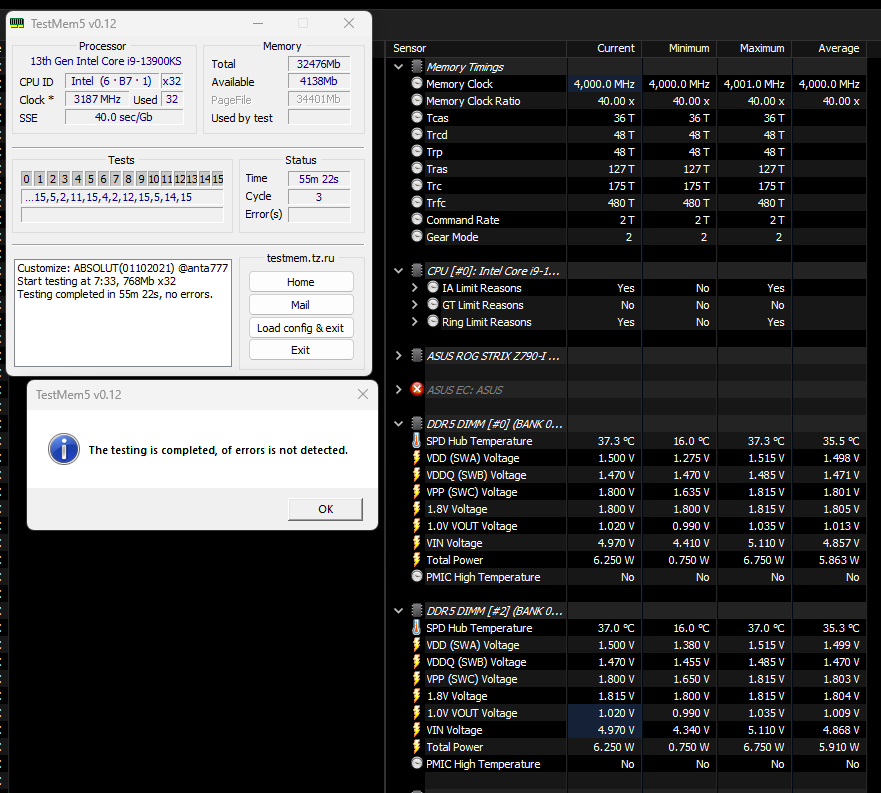Click the Available memory 4138Mb field
The height and width of the screenshot is (793, 881).
tap(319, 81)
